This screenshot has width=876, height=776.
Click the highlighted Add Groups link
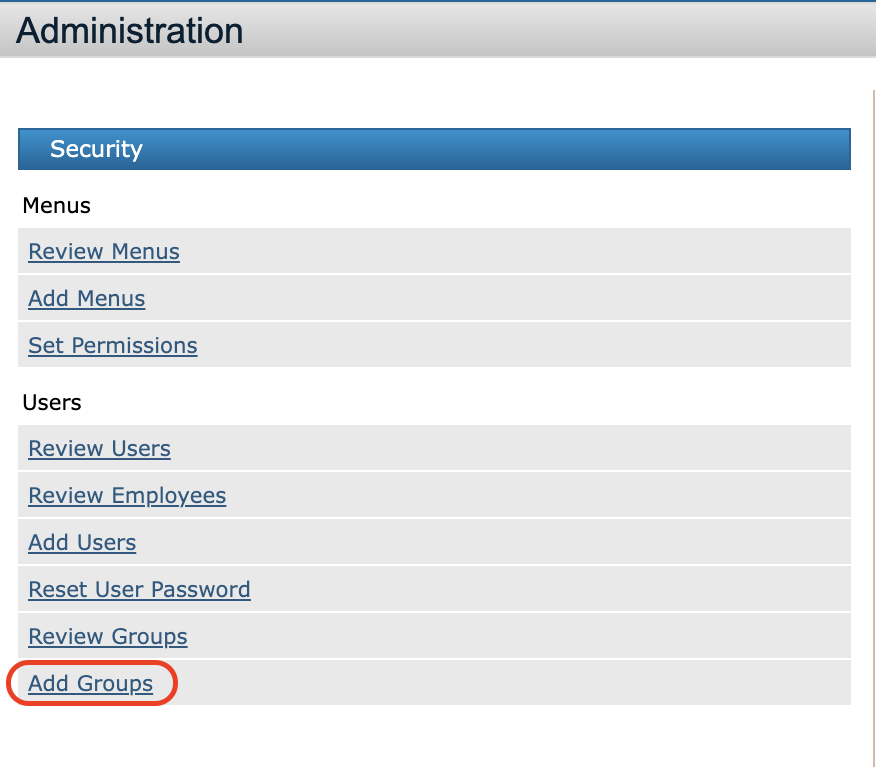[x=91, y=684]
